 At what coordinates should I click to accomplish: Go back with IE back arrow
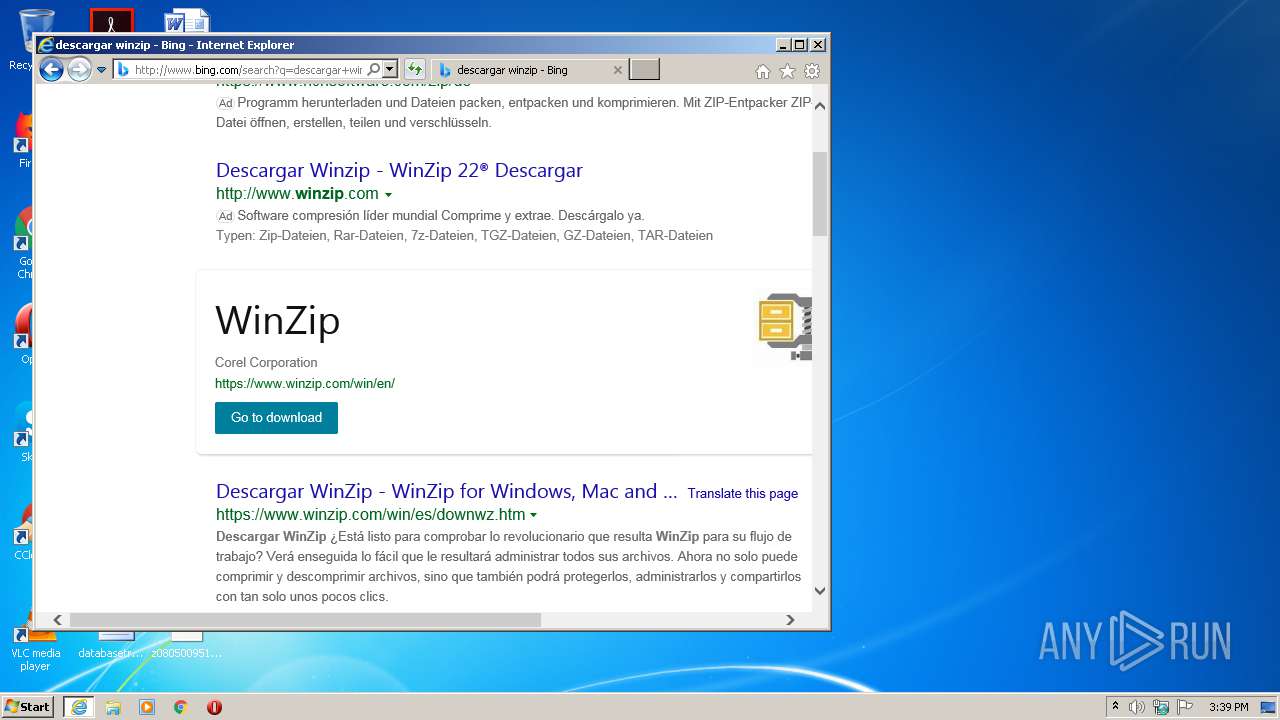click(x=51, y=70)
